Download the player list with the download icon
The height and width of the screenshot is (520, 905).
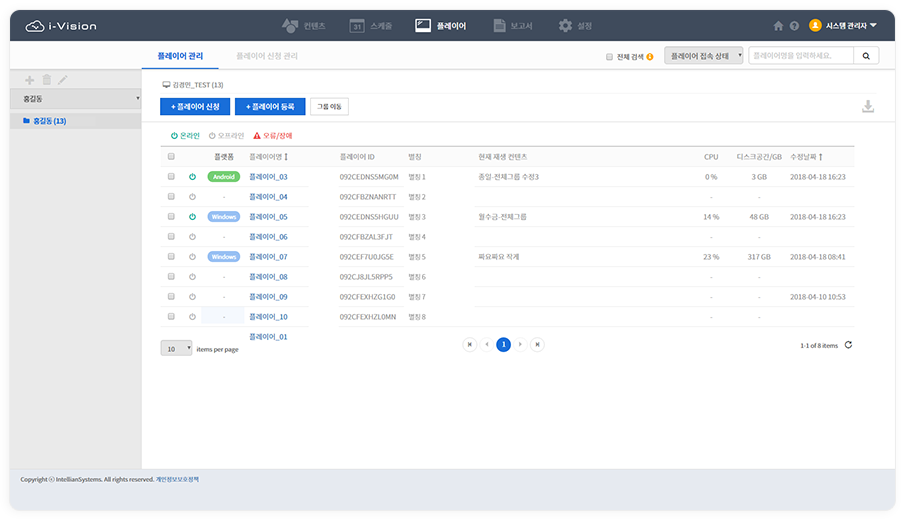(x=867, y=107)
